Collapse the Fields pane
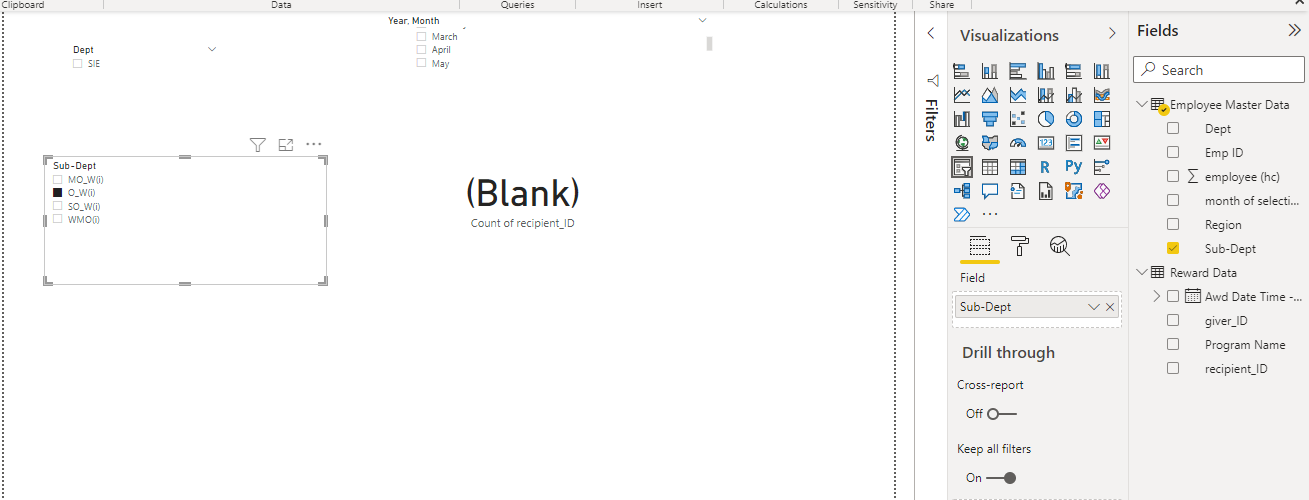The width and height of the screenshot is (1309, 500). coord(1294,31)
